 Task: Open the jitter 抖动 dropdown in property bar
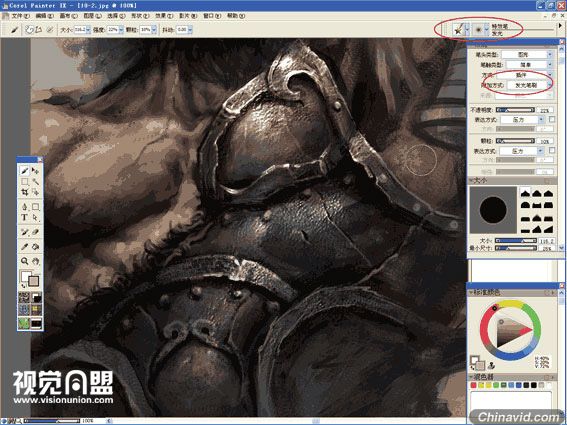tap(190, 30)
